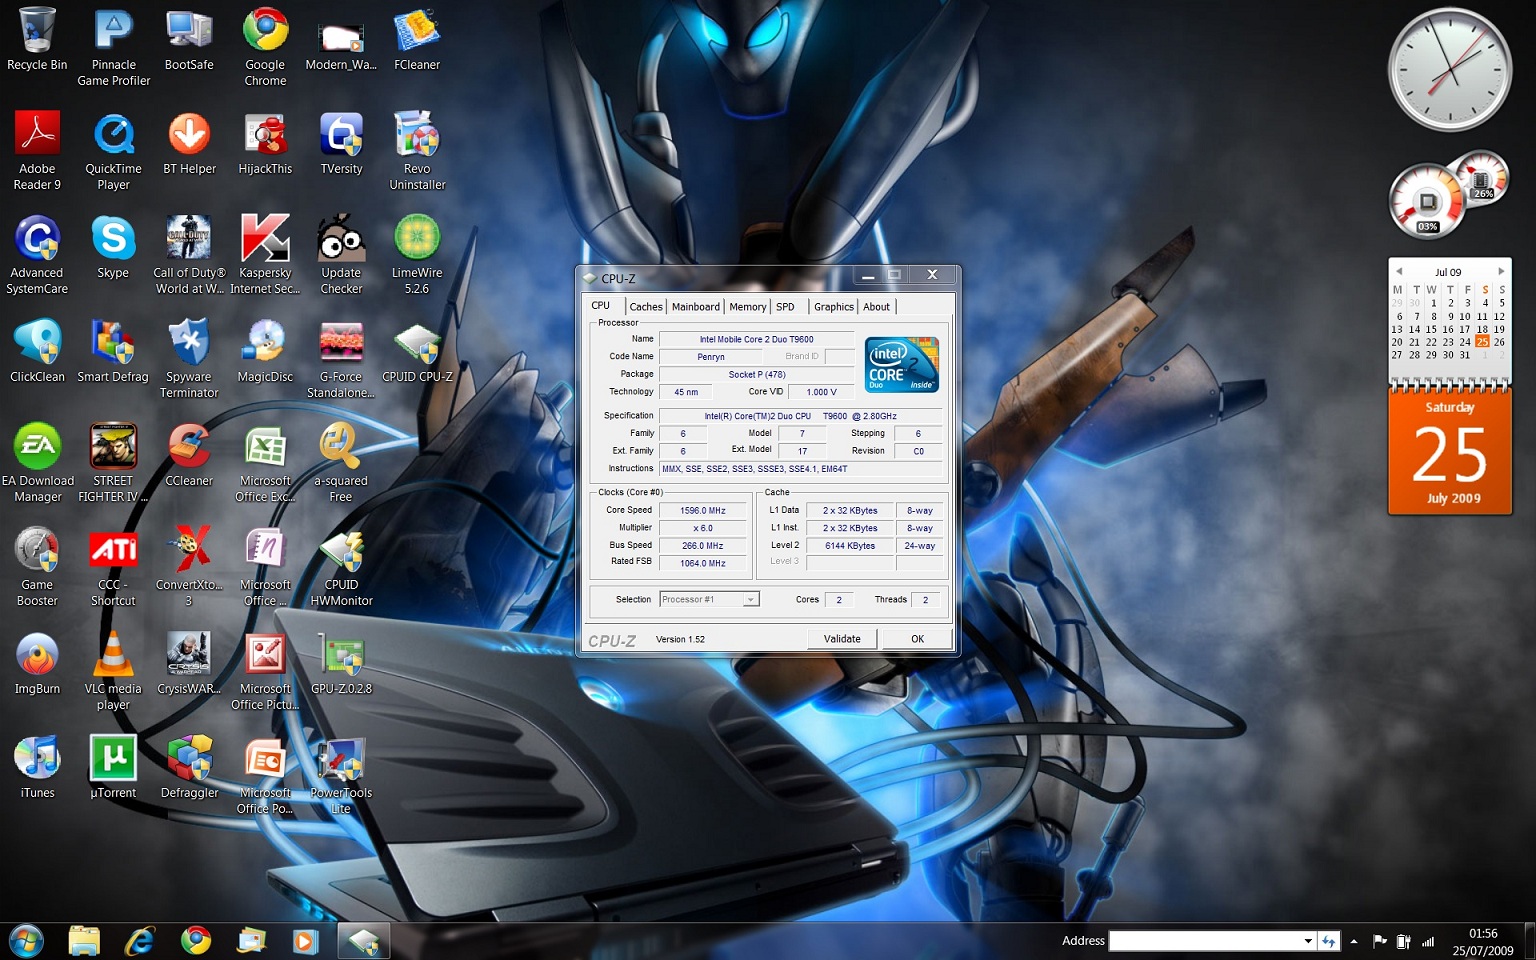Go to next month in calendar gadget
1536x960 pixels.
[x=1500, y=272]
